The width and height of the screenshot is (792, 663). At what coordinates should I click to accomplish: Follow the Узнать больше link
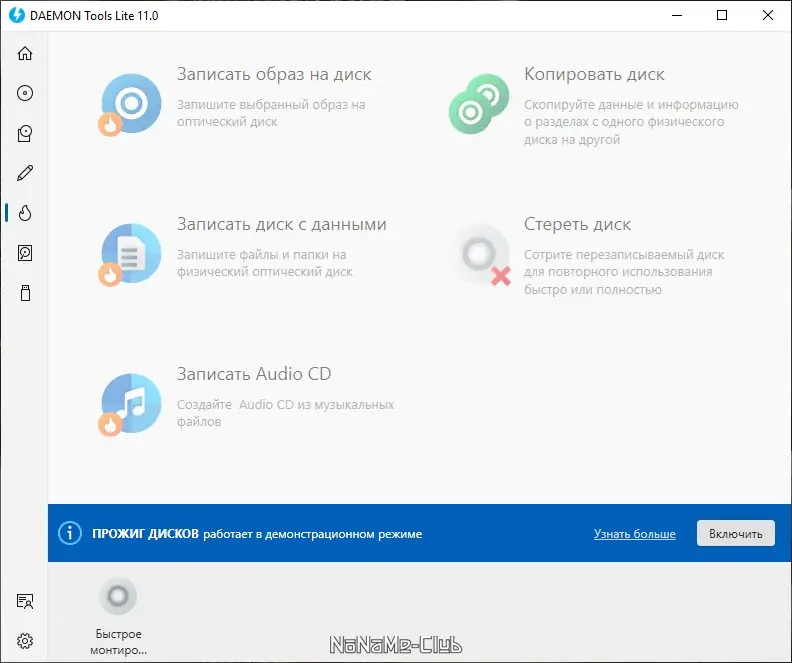click(x=634, y=534)
